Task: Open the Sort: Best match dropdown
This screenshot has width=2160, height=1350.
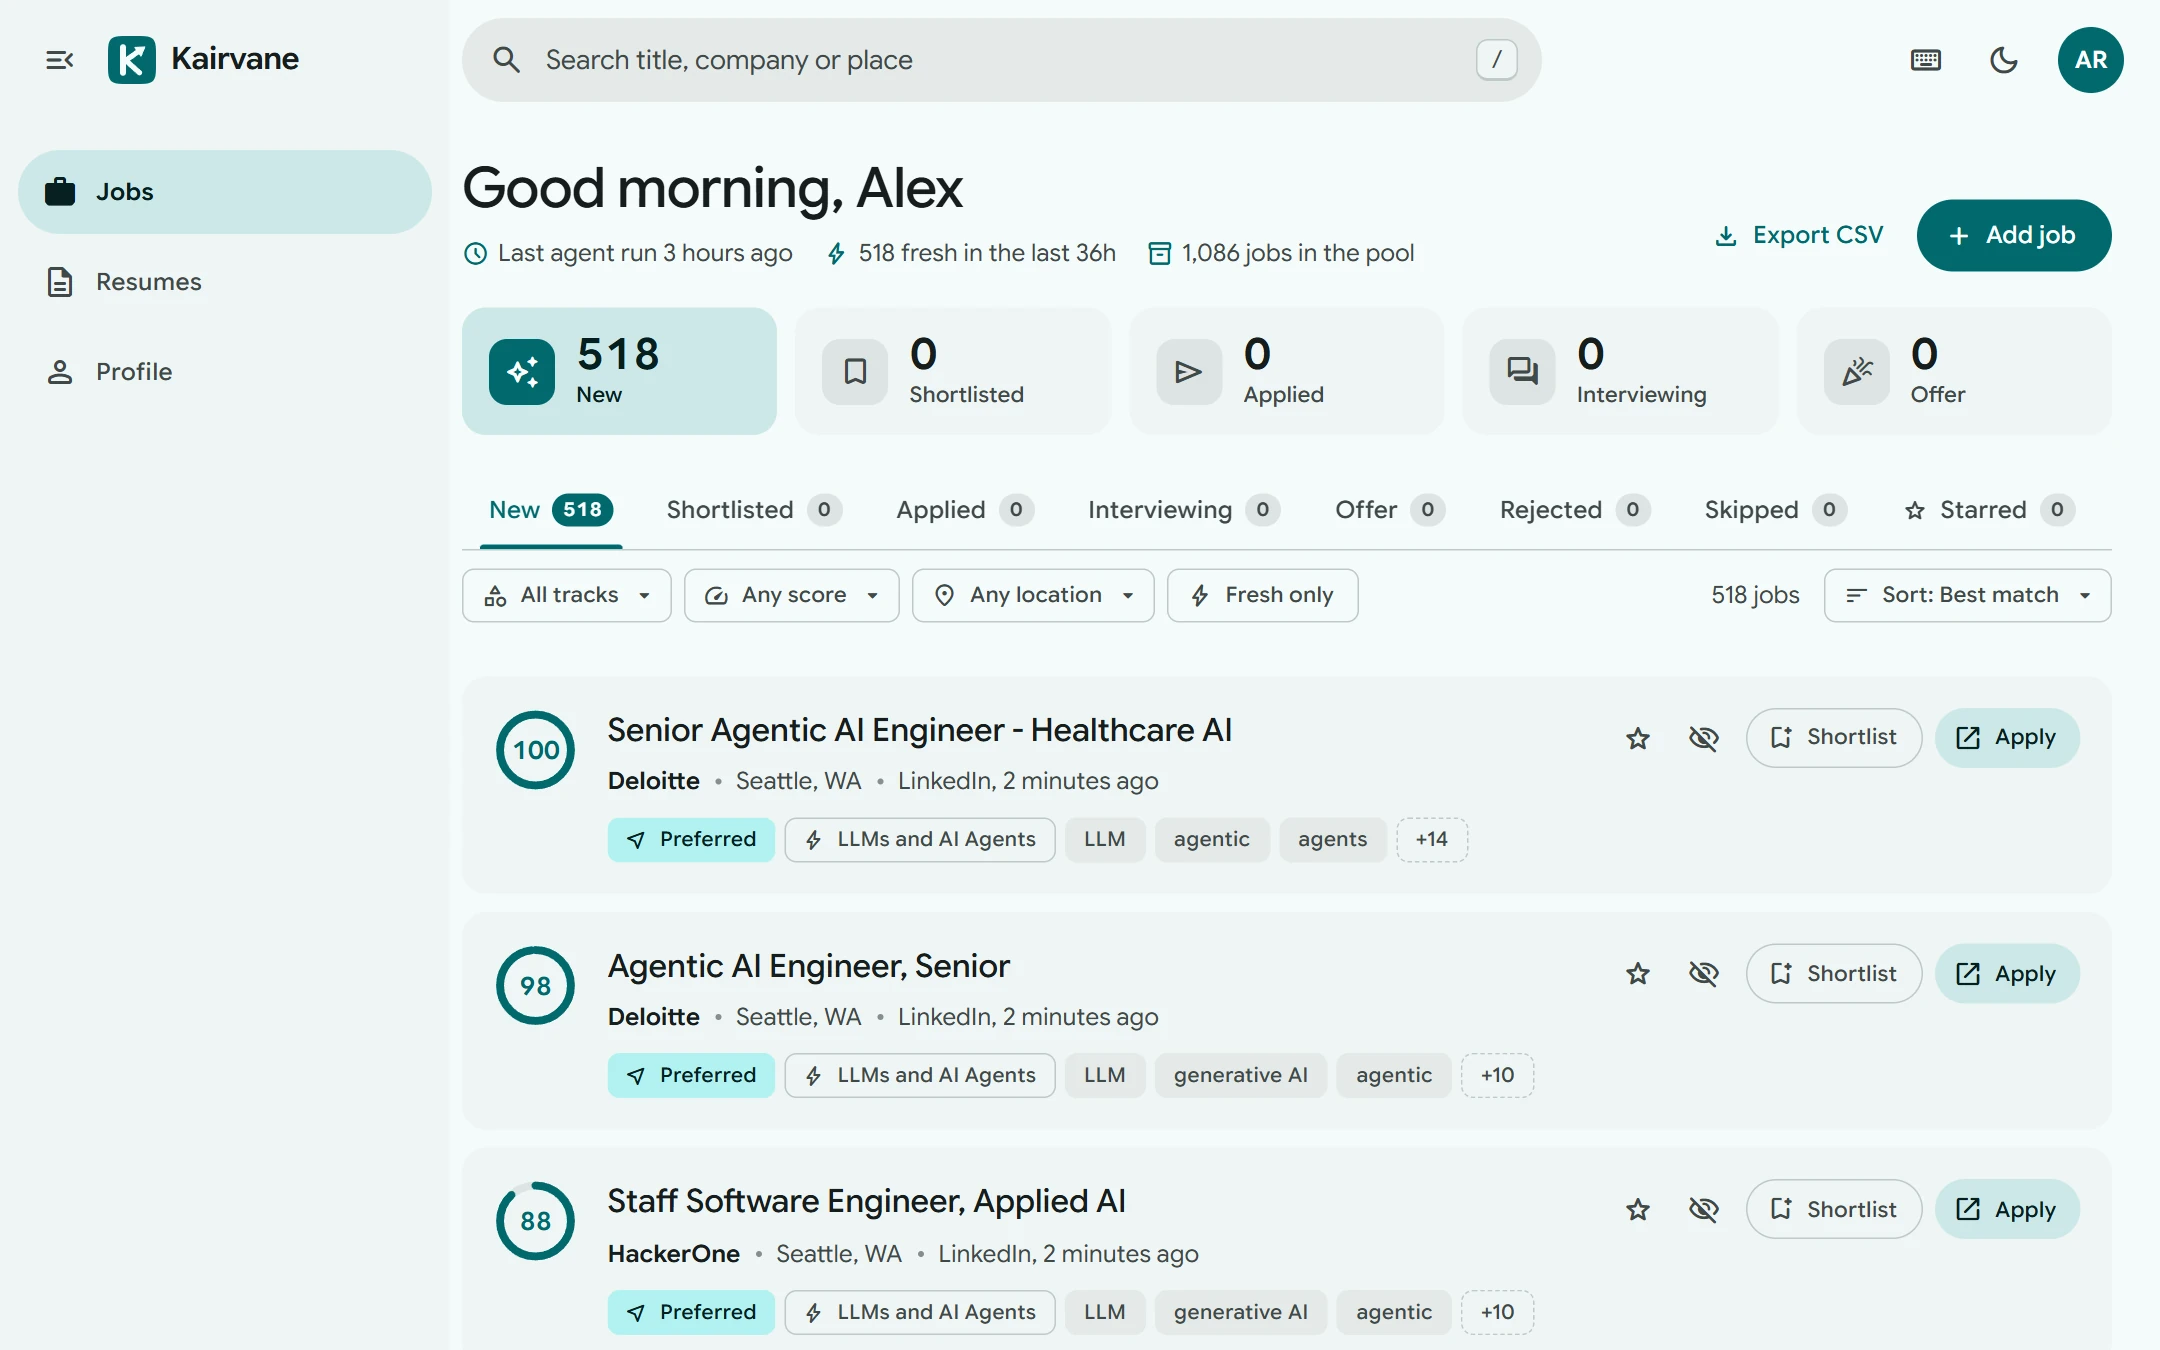Action: [x=1968, y=596]
